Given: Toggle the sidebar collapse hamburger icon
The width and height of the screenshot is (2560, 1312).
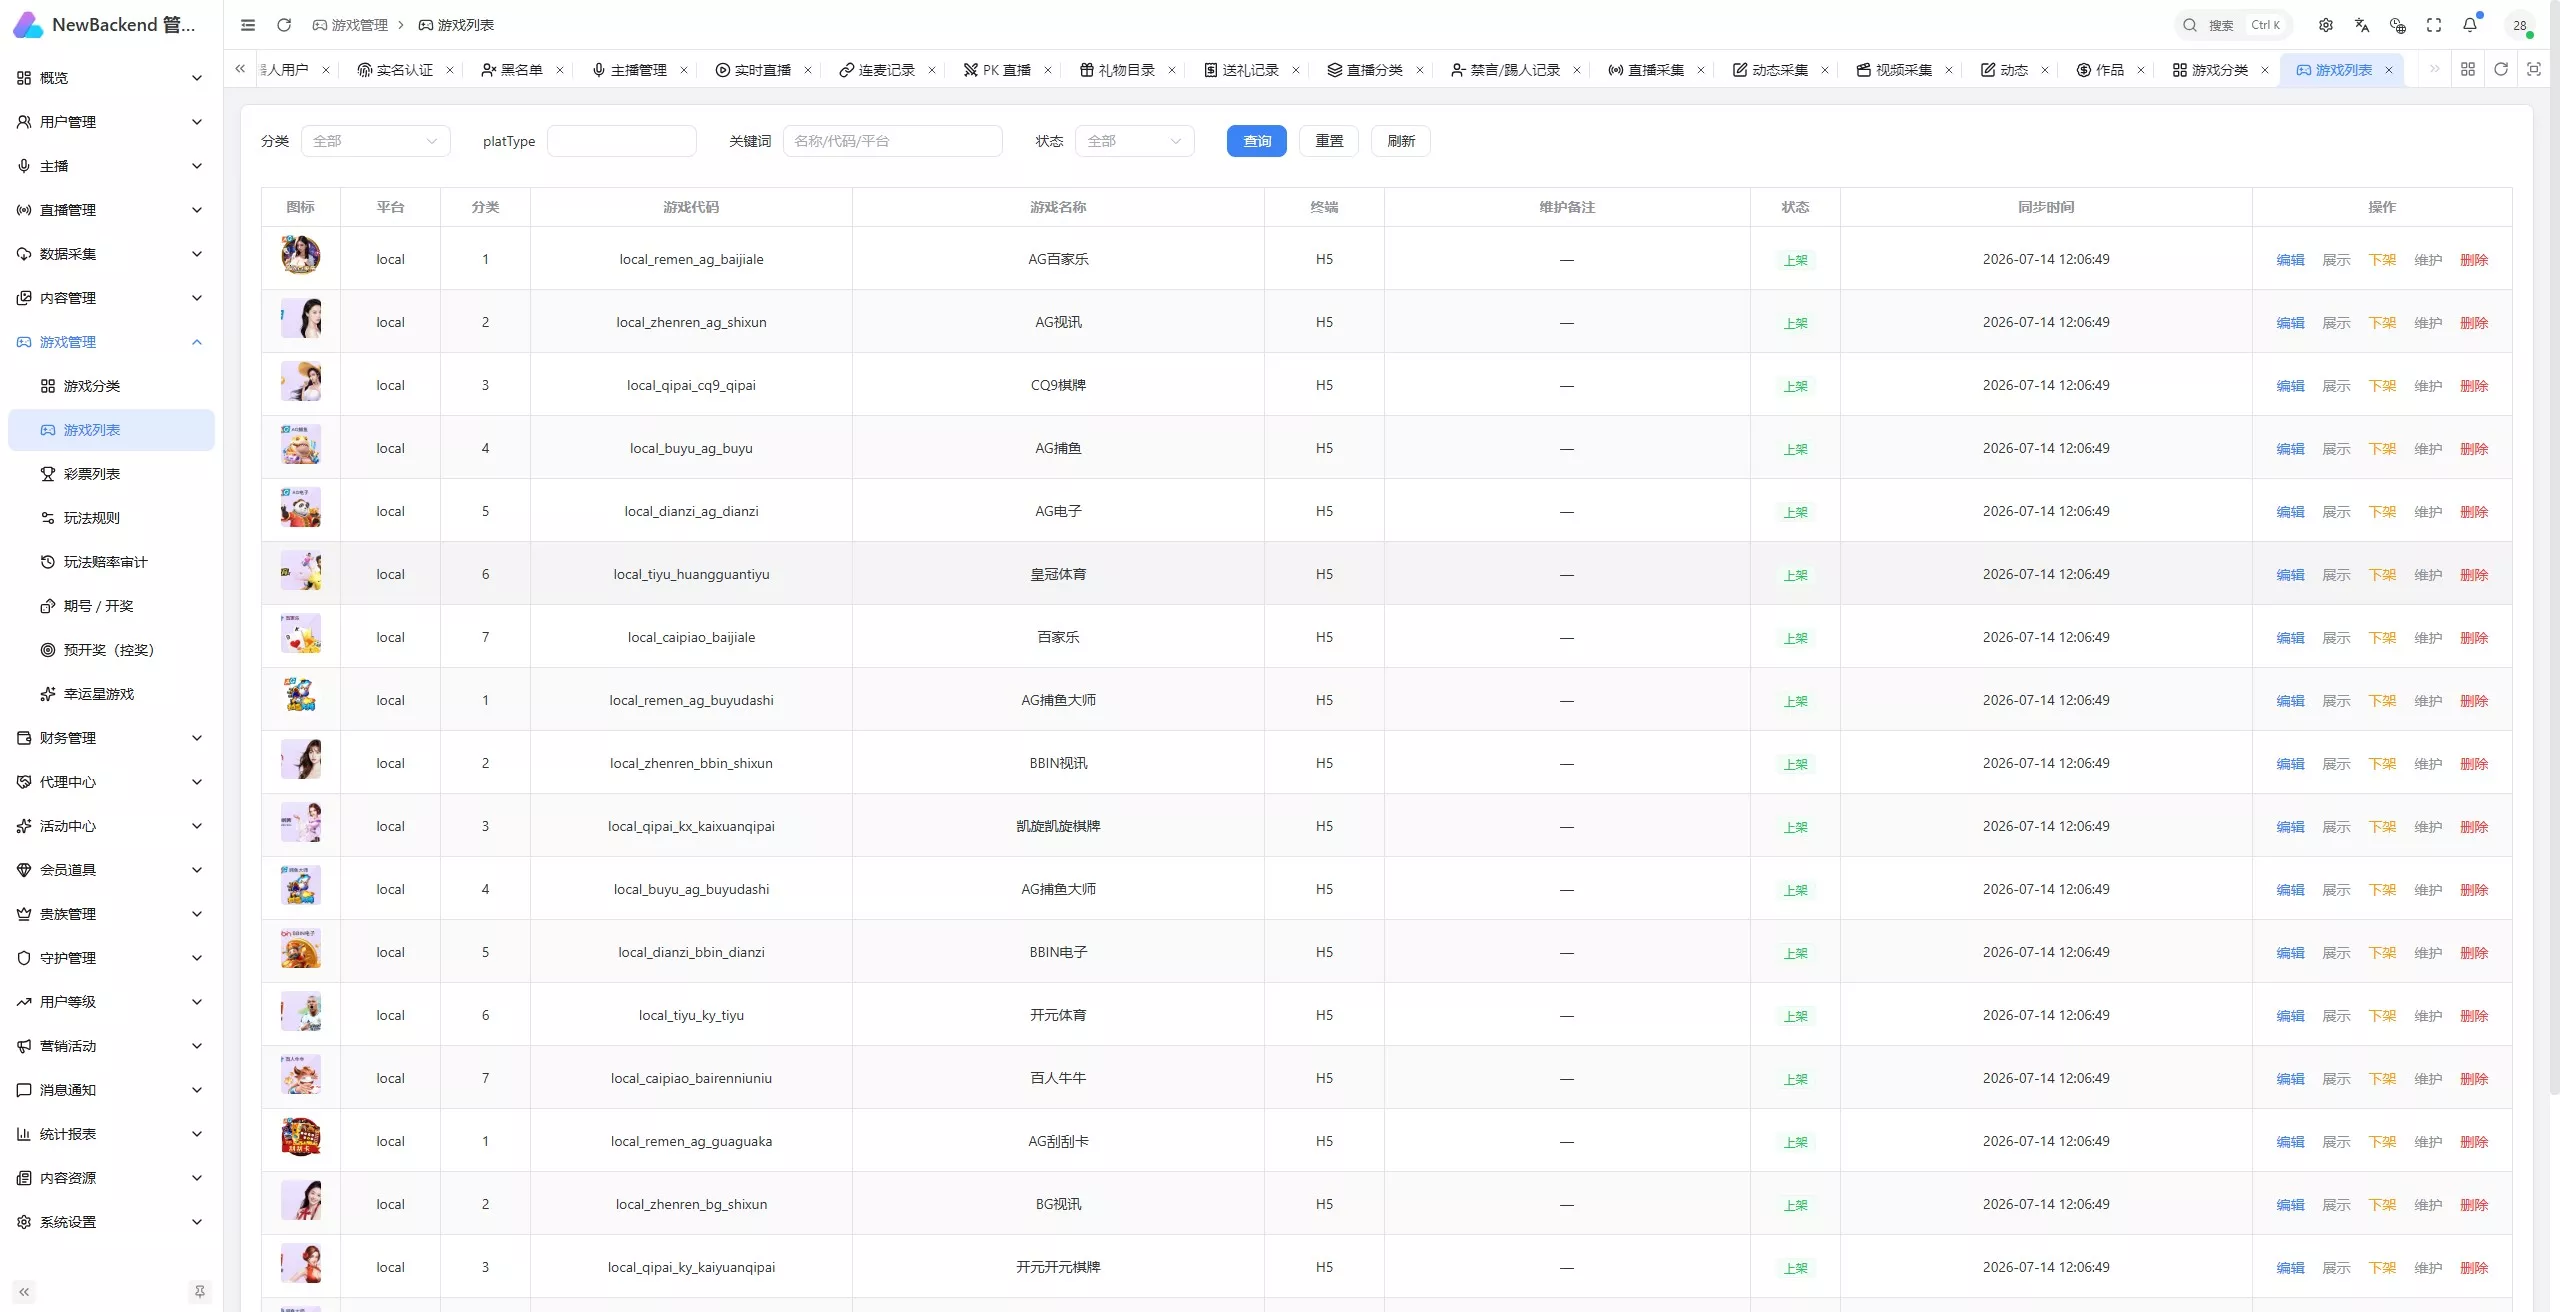Looking at the screenshot, I should tap(248, 25).
